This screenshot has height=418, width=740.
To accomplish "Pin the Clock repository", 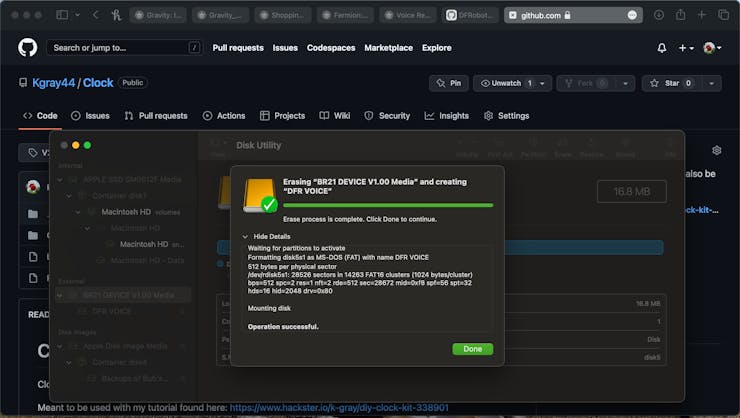I will click(448, 83).
